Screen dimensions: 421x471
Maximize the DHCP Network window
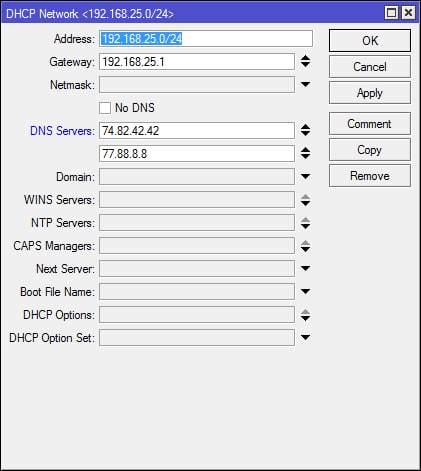[391, 13]
